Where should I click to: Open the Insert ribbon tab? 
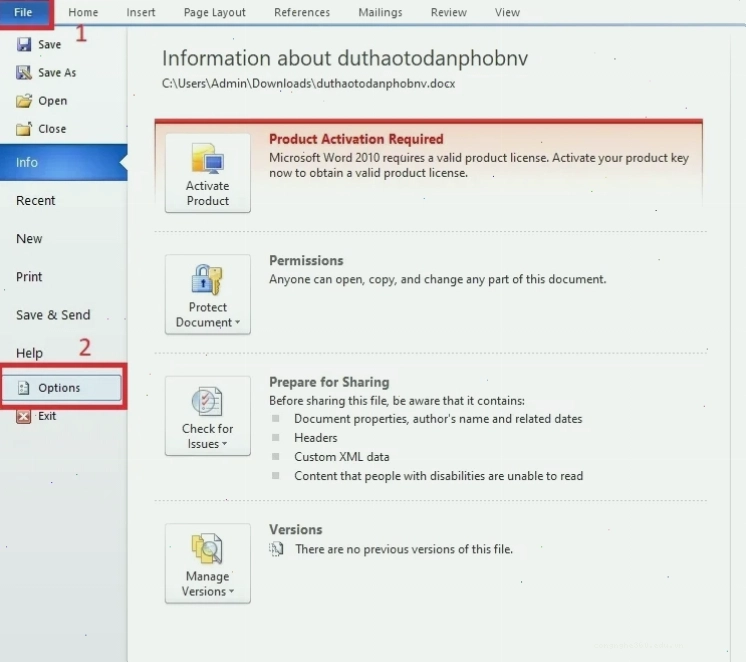(x=141, y=12)
